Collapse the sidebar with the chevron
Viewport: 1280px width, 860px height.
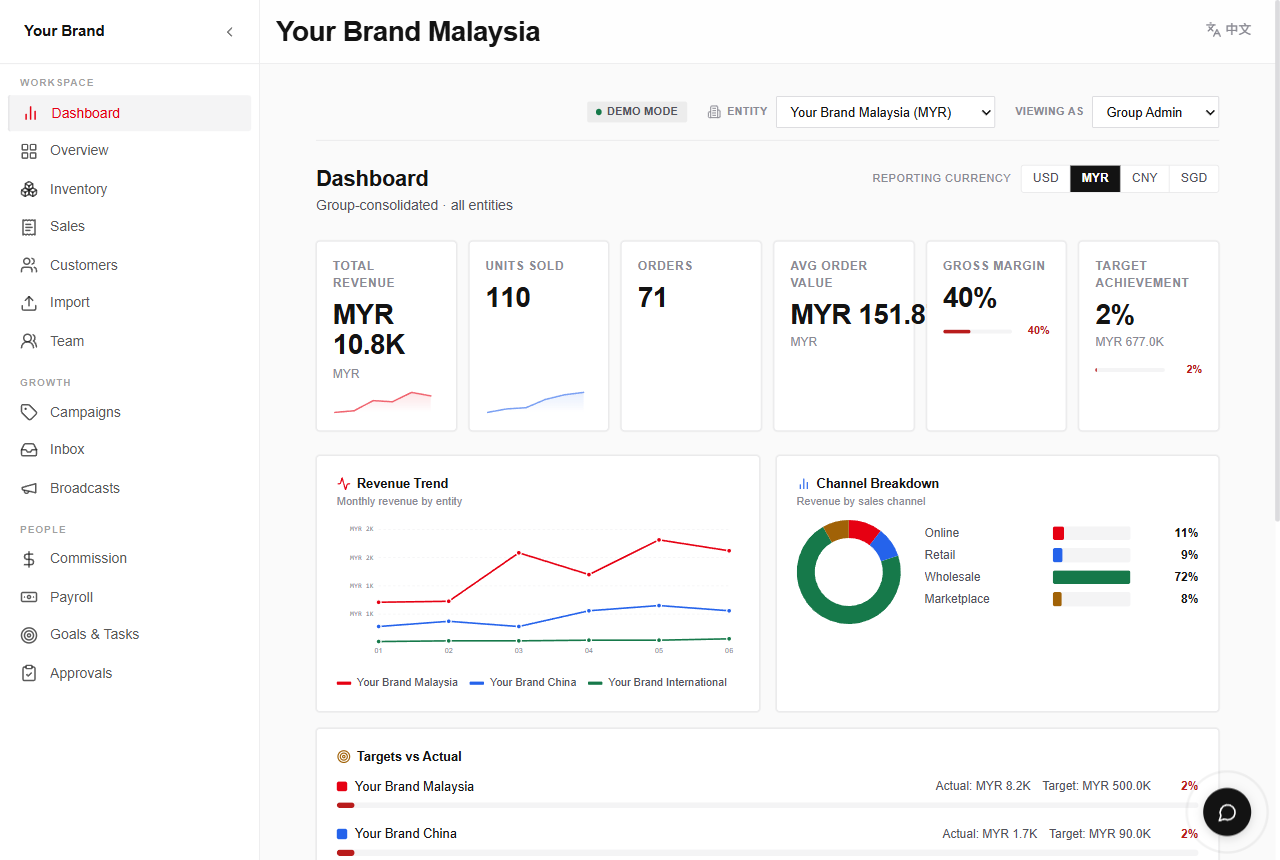[x=229, y=32]
